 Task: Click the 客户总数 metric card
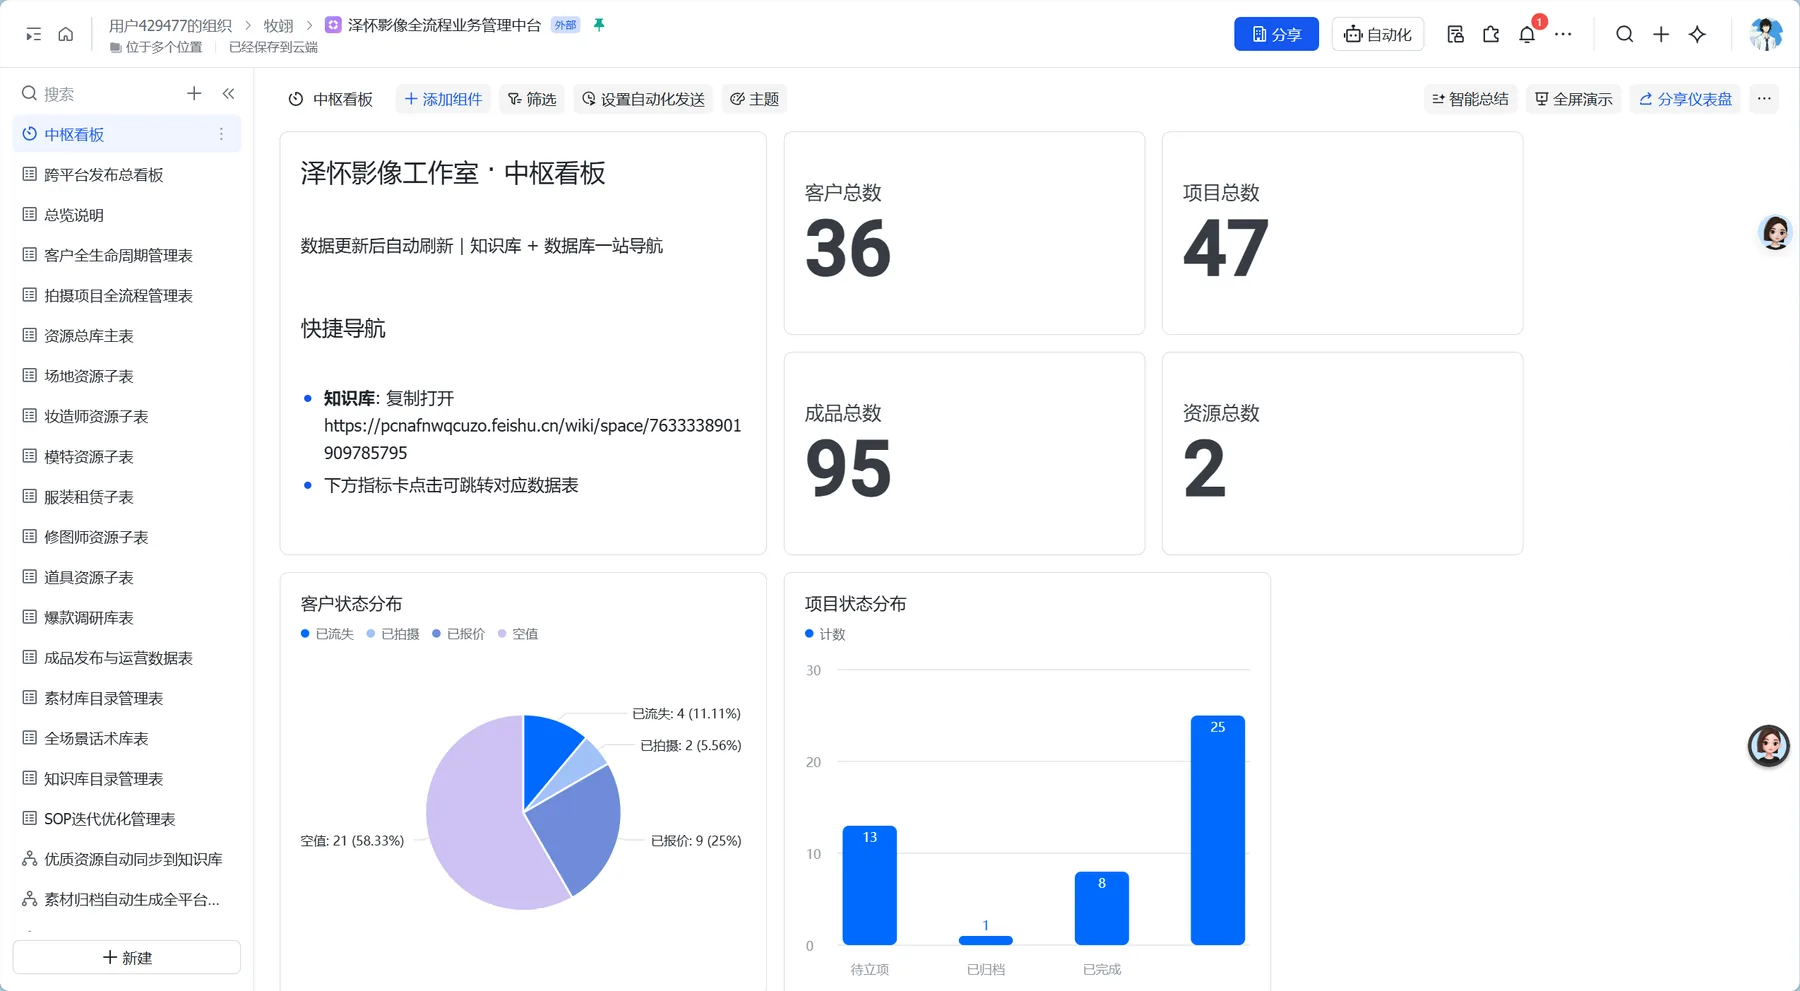point(964,233)
